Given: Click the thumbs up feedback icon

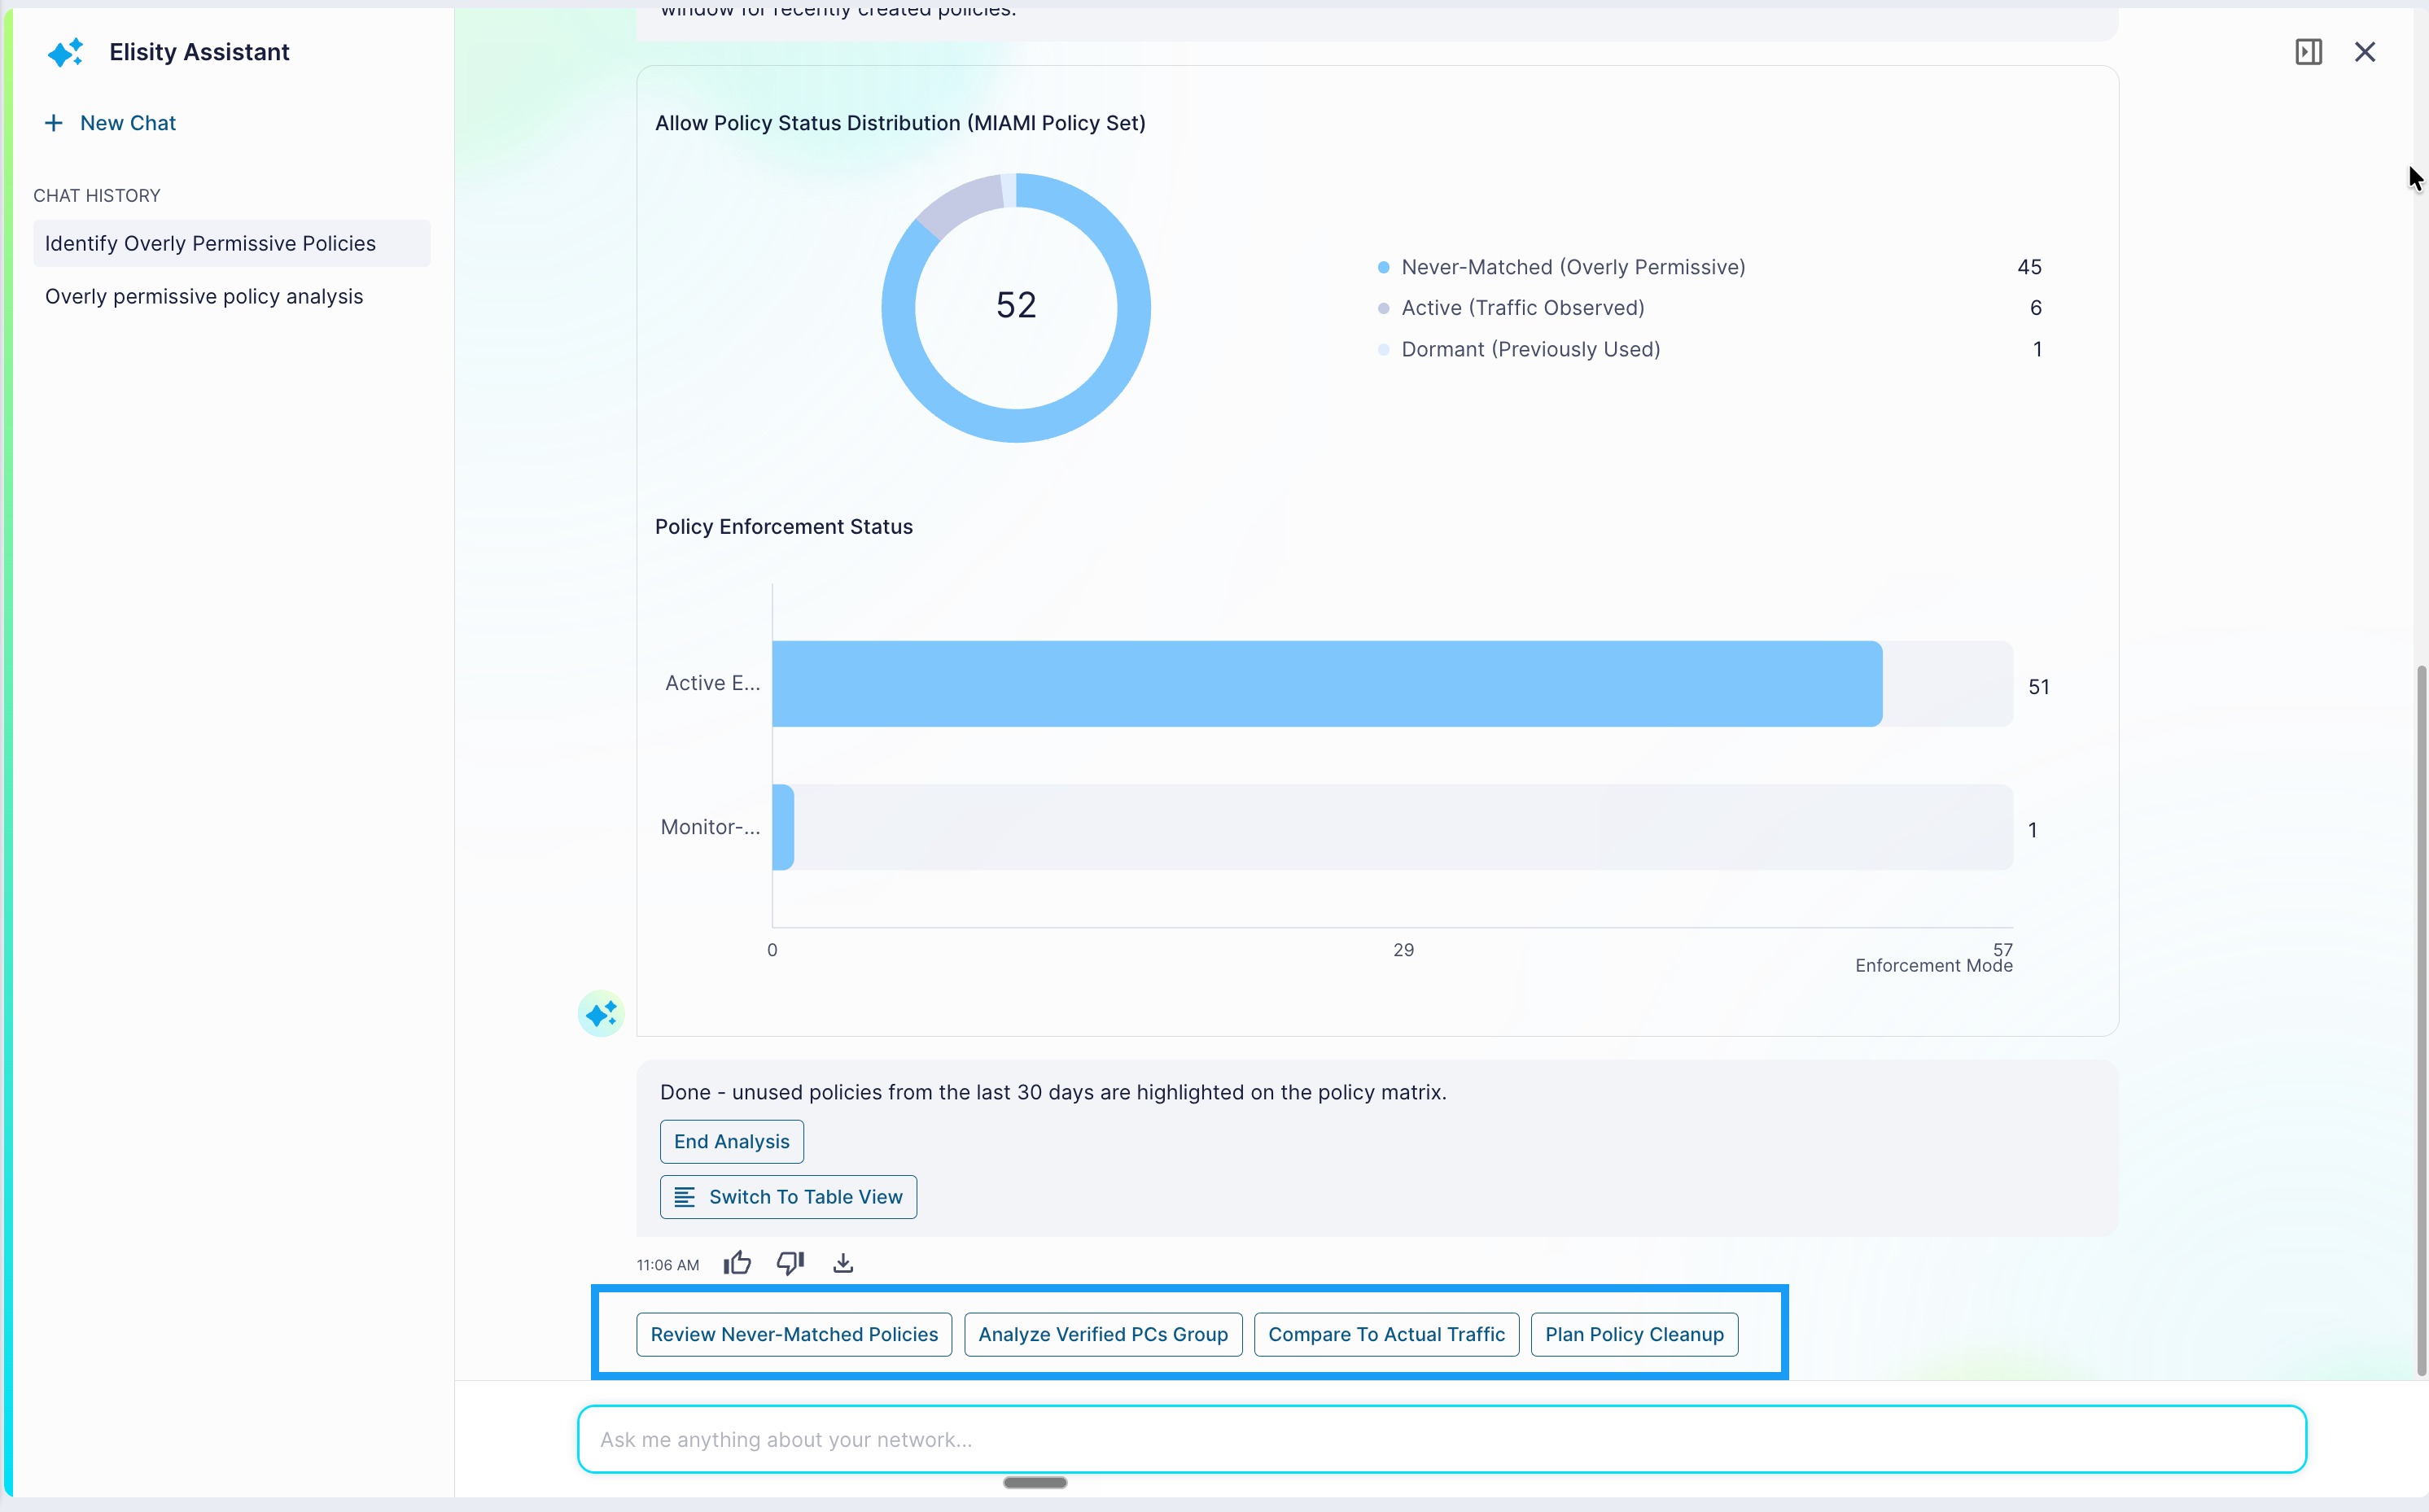Looking at the screenshot, I should [x=737, y=1263].
